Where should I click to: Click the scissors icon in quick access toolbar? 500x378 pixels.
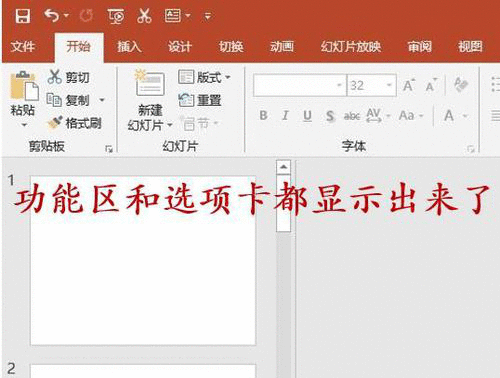[144, 16]
